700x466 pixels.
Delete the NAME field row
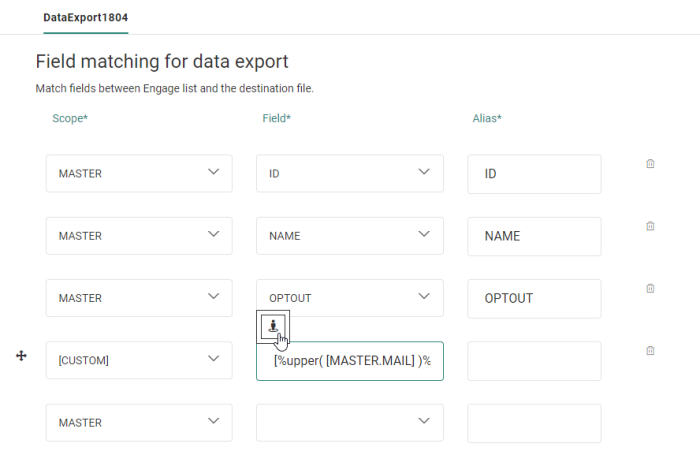coord(650,227)
